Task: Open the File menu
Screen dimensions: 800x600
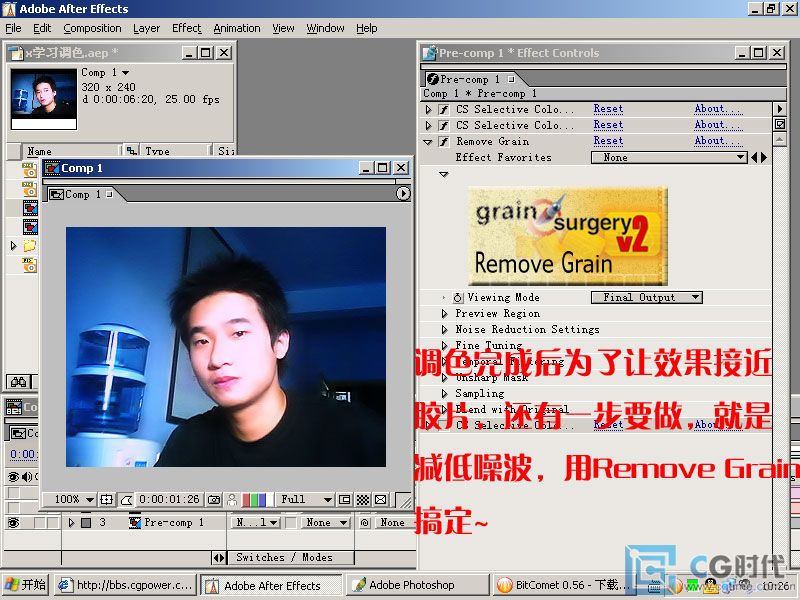Action: (13, 28)
